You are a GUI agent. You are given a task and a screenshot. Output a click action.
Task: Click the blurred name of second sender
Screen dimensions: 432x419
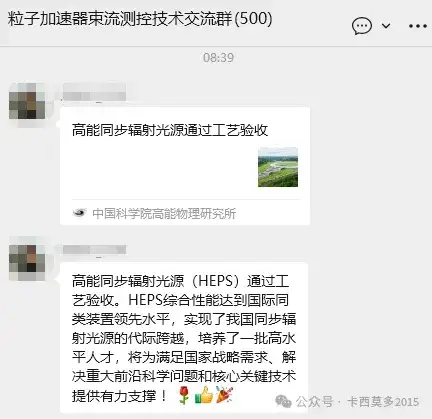(94, 250)
